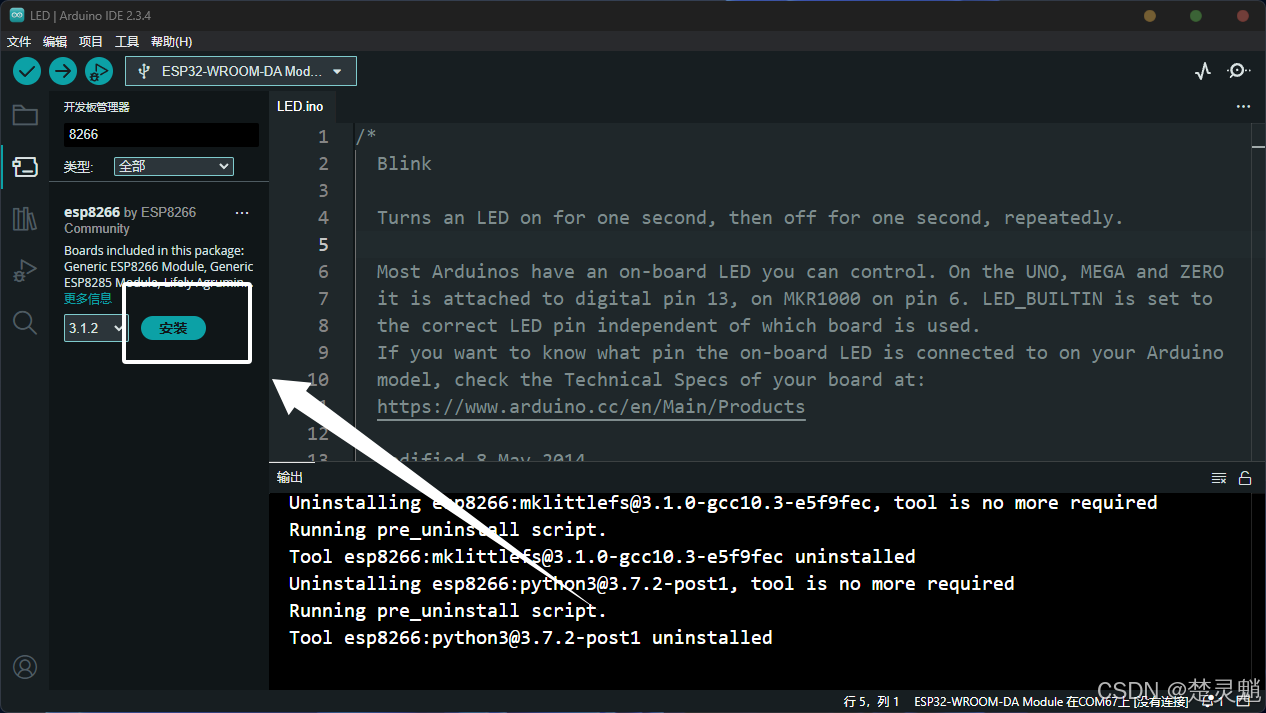Click the Upload arrow button

pyautogui.click(x=63, y=71)
